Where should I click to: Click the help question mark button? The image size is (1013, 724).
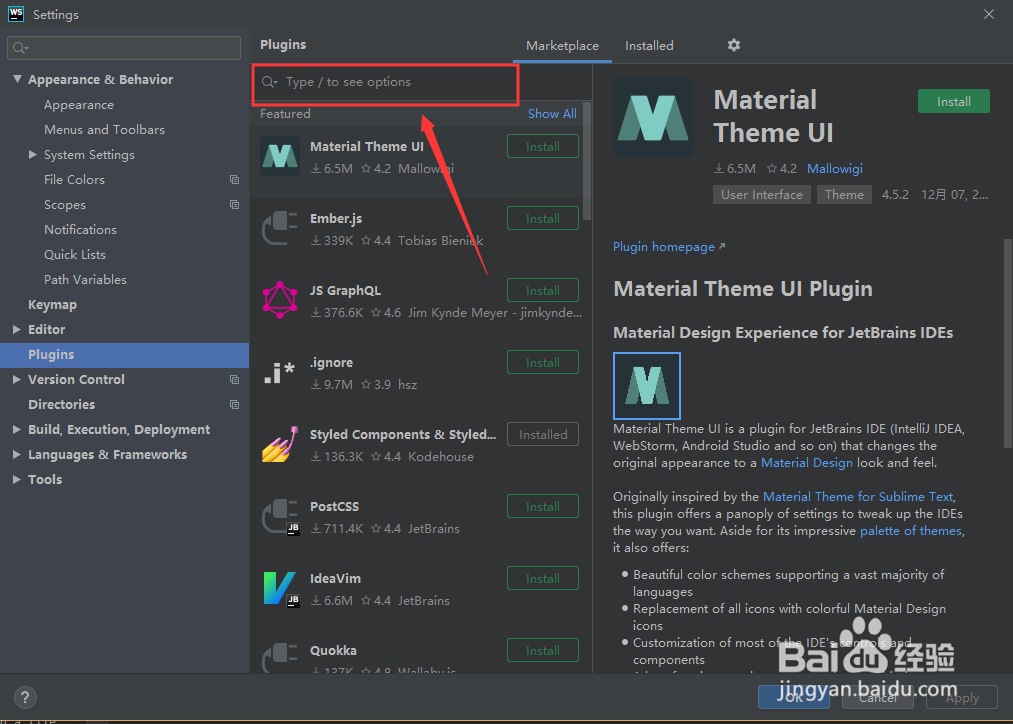(25, 697)
